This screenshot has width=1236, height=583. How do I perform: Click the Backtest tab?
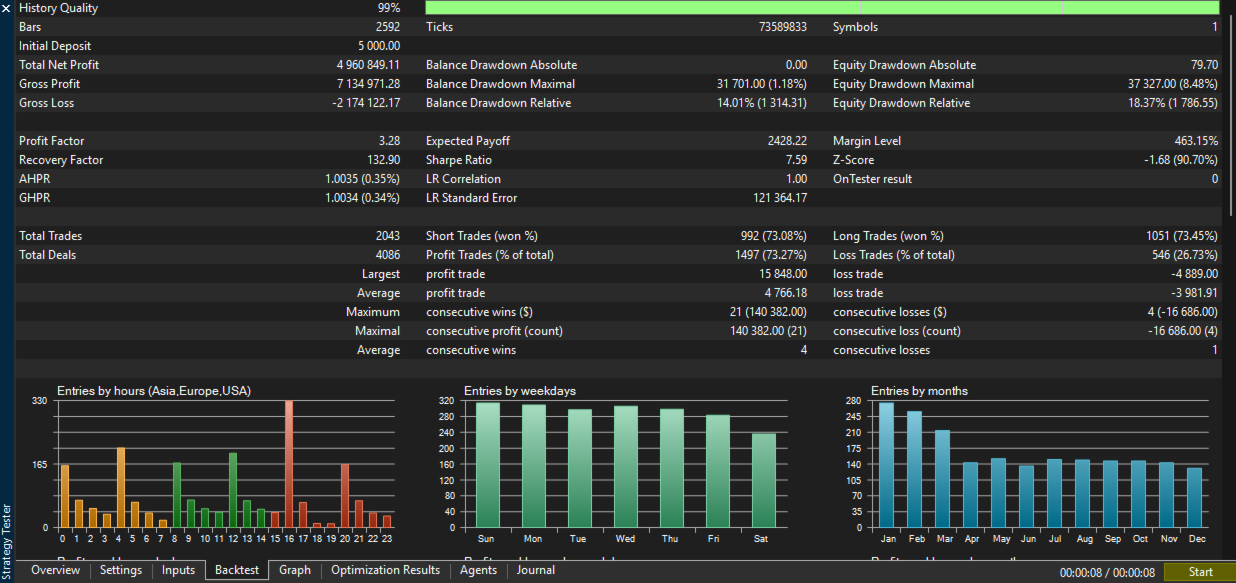click(237, 571)
